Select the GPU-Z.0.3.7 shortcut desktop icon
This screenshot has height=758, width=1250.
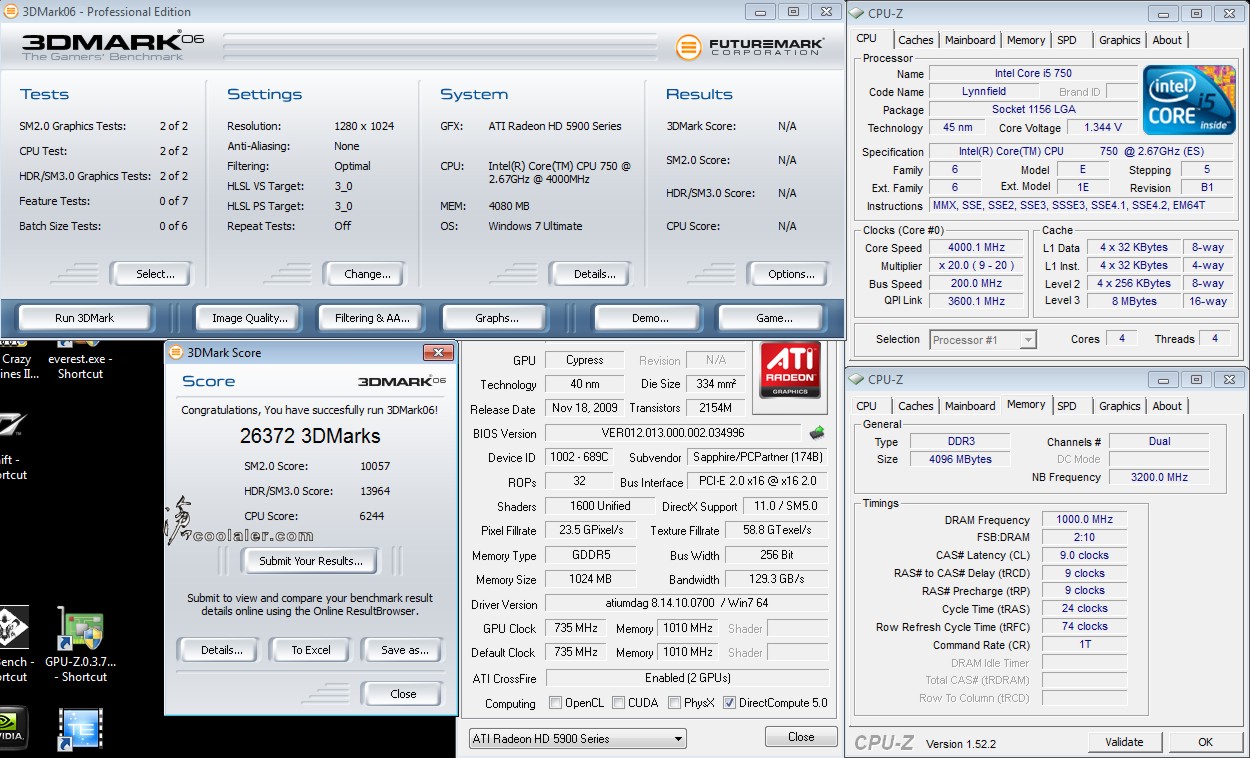coord(81,646)
